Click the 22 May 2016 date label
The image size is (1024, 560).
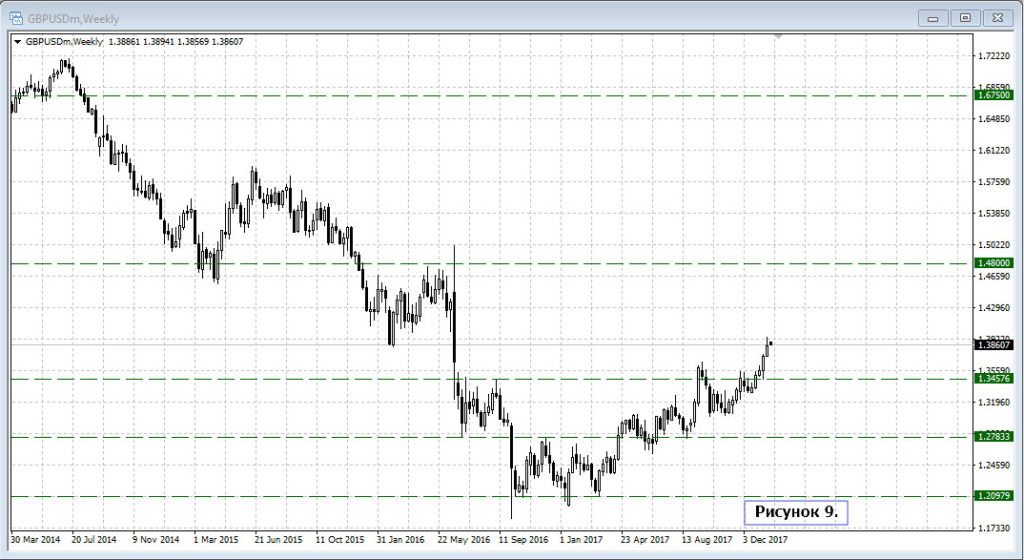click(463, 539)
